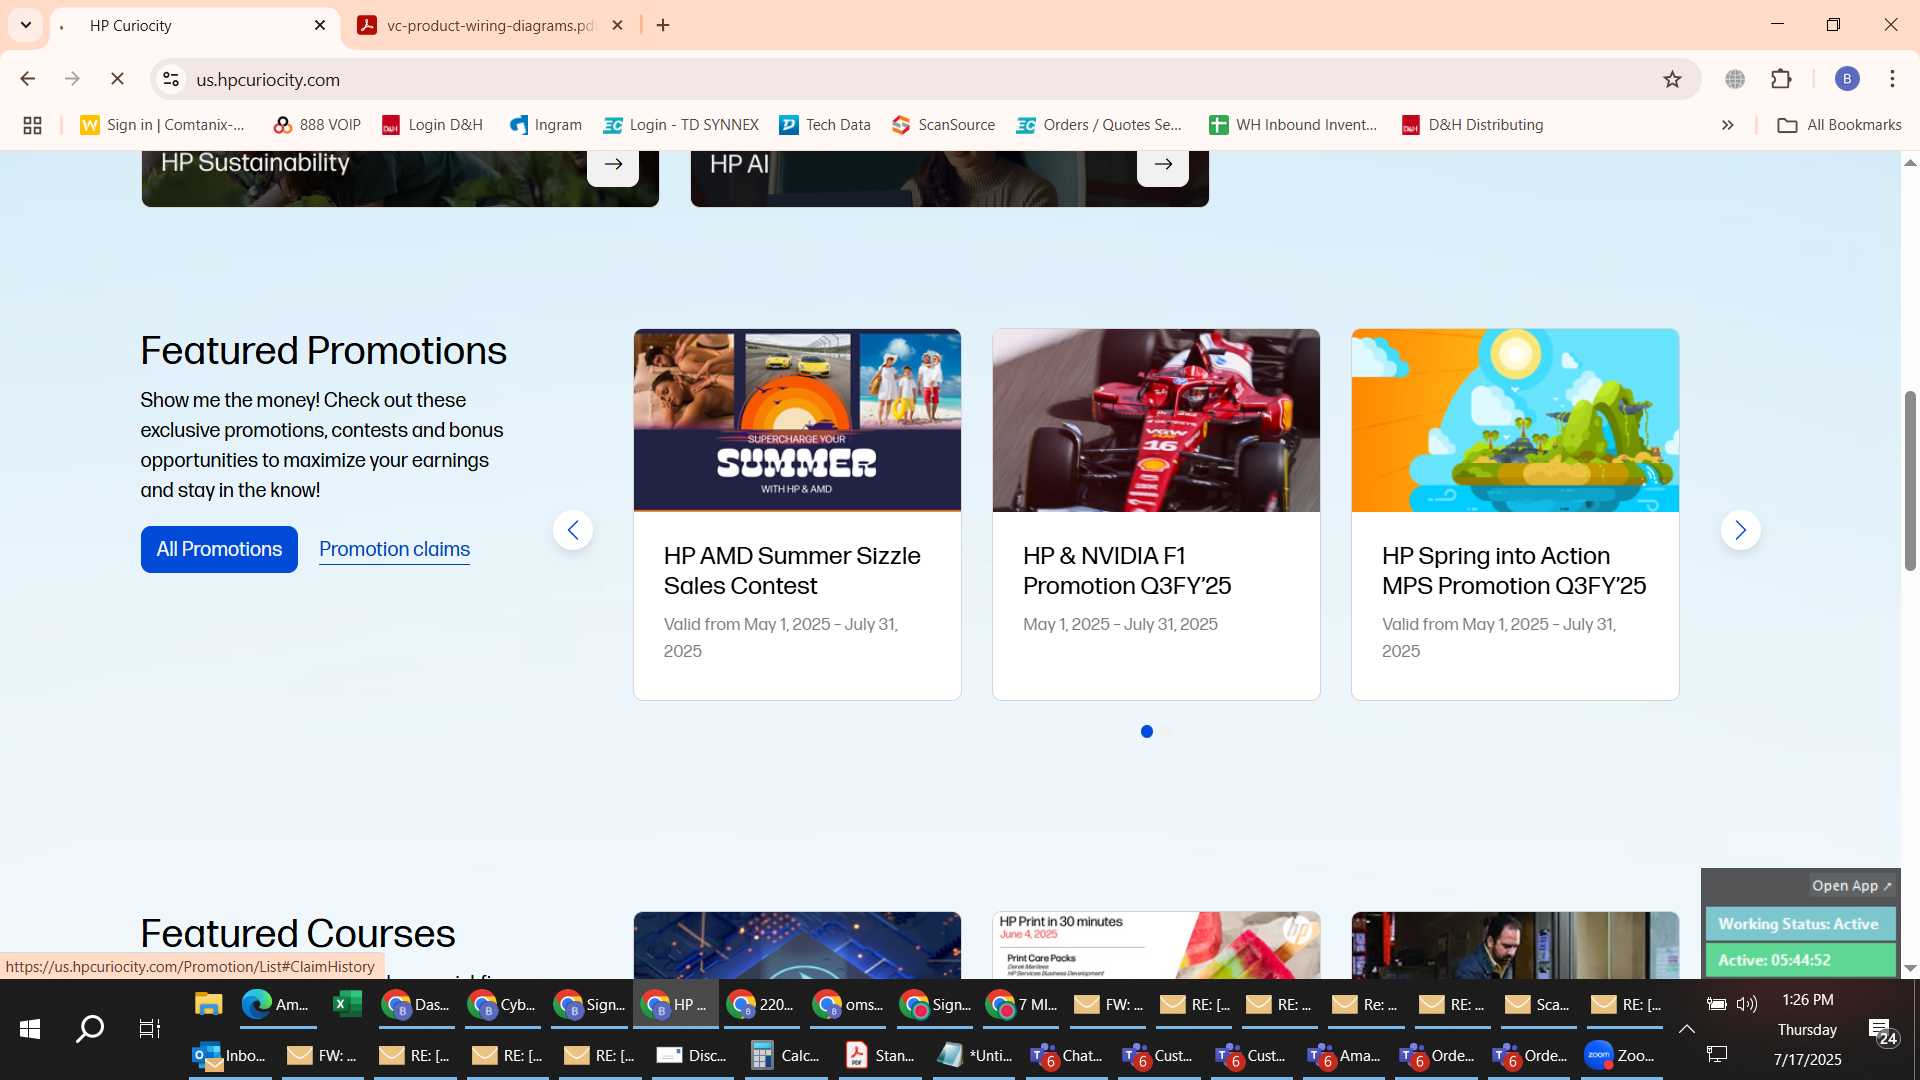Open the Windows Start menu
The image size is (1920, 1080).
coord(30,1029)
